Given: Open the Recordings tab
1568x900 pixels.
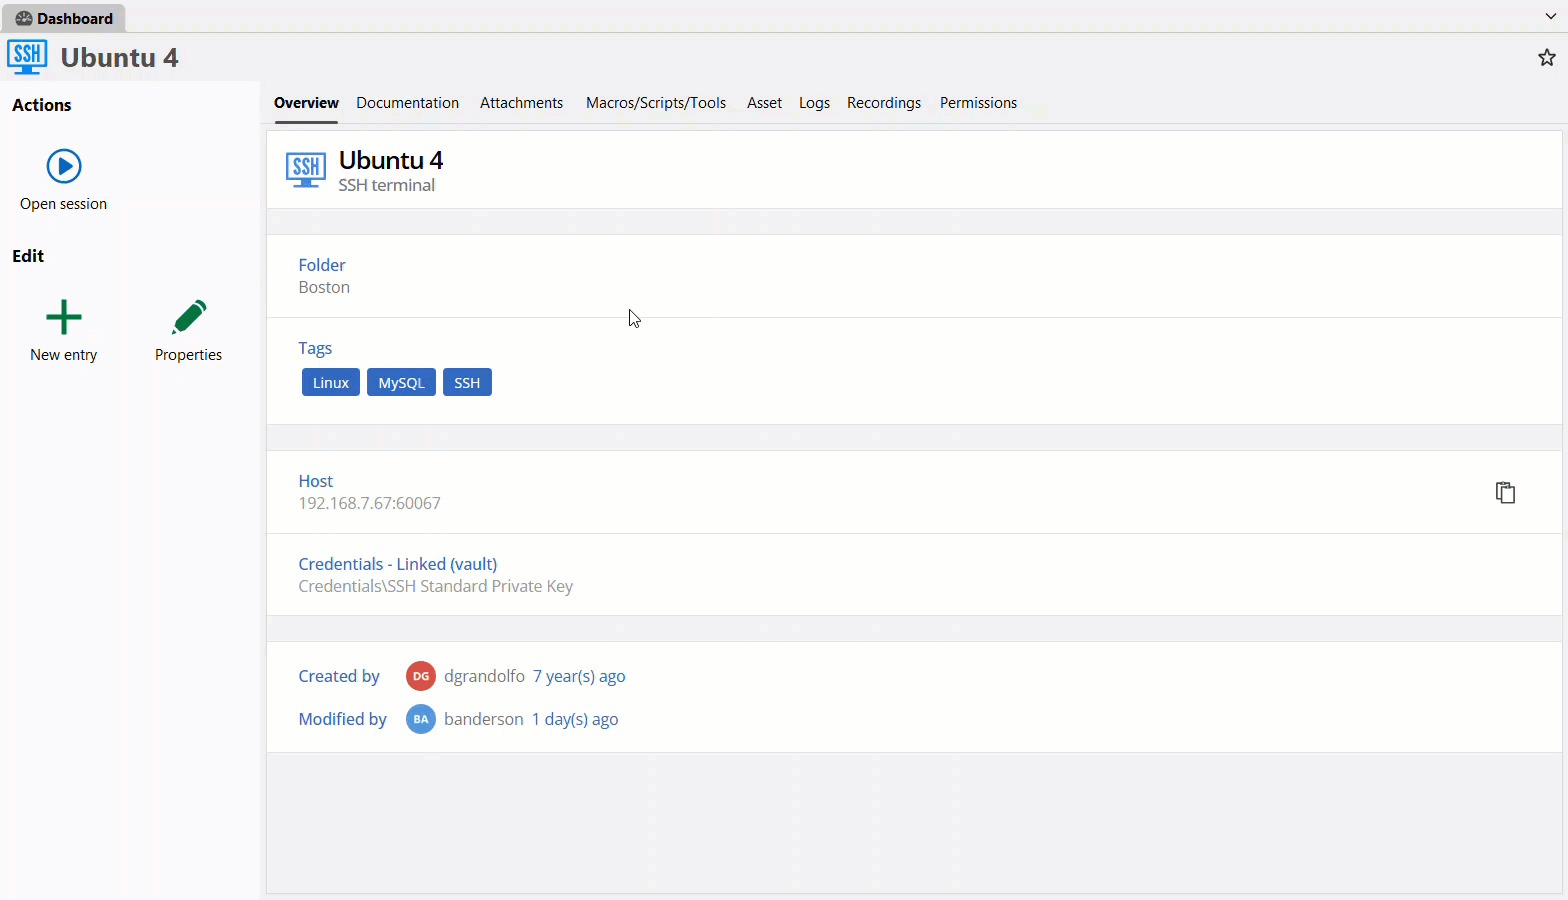Looking at the screenshot, I should tap(884, 103).
